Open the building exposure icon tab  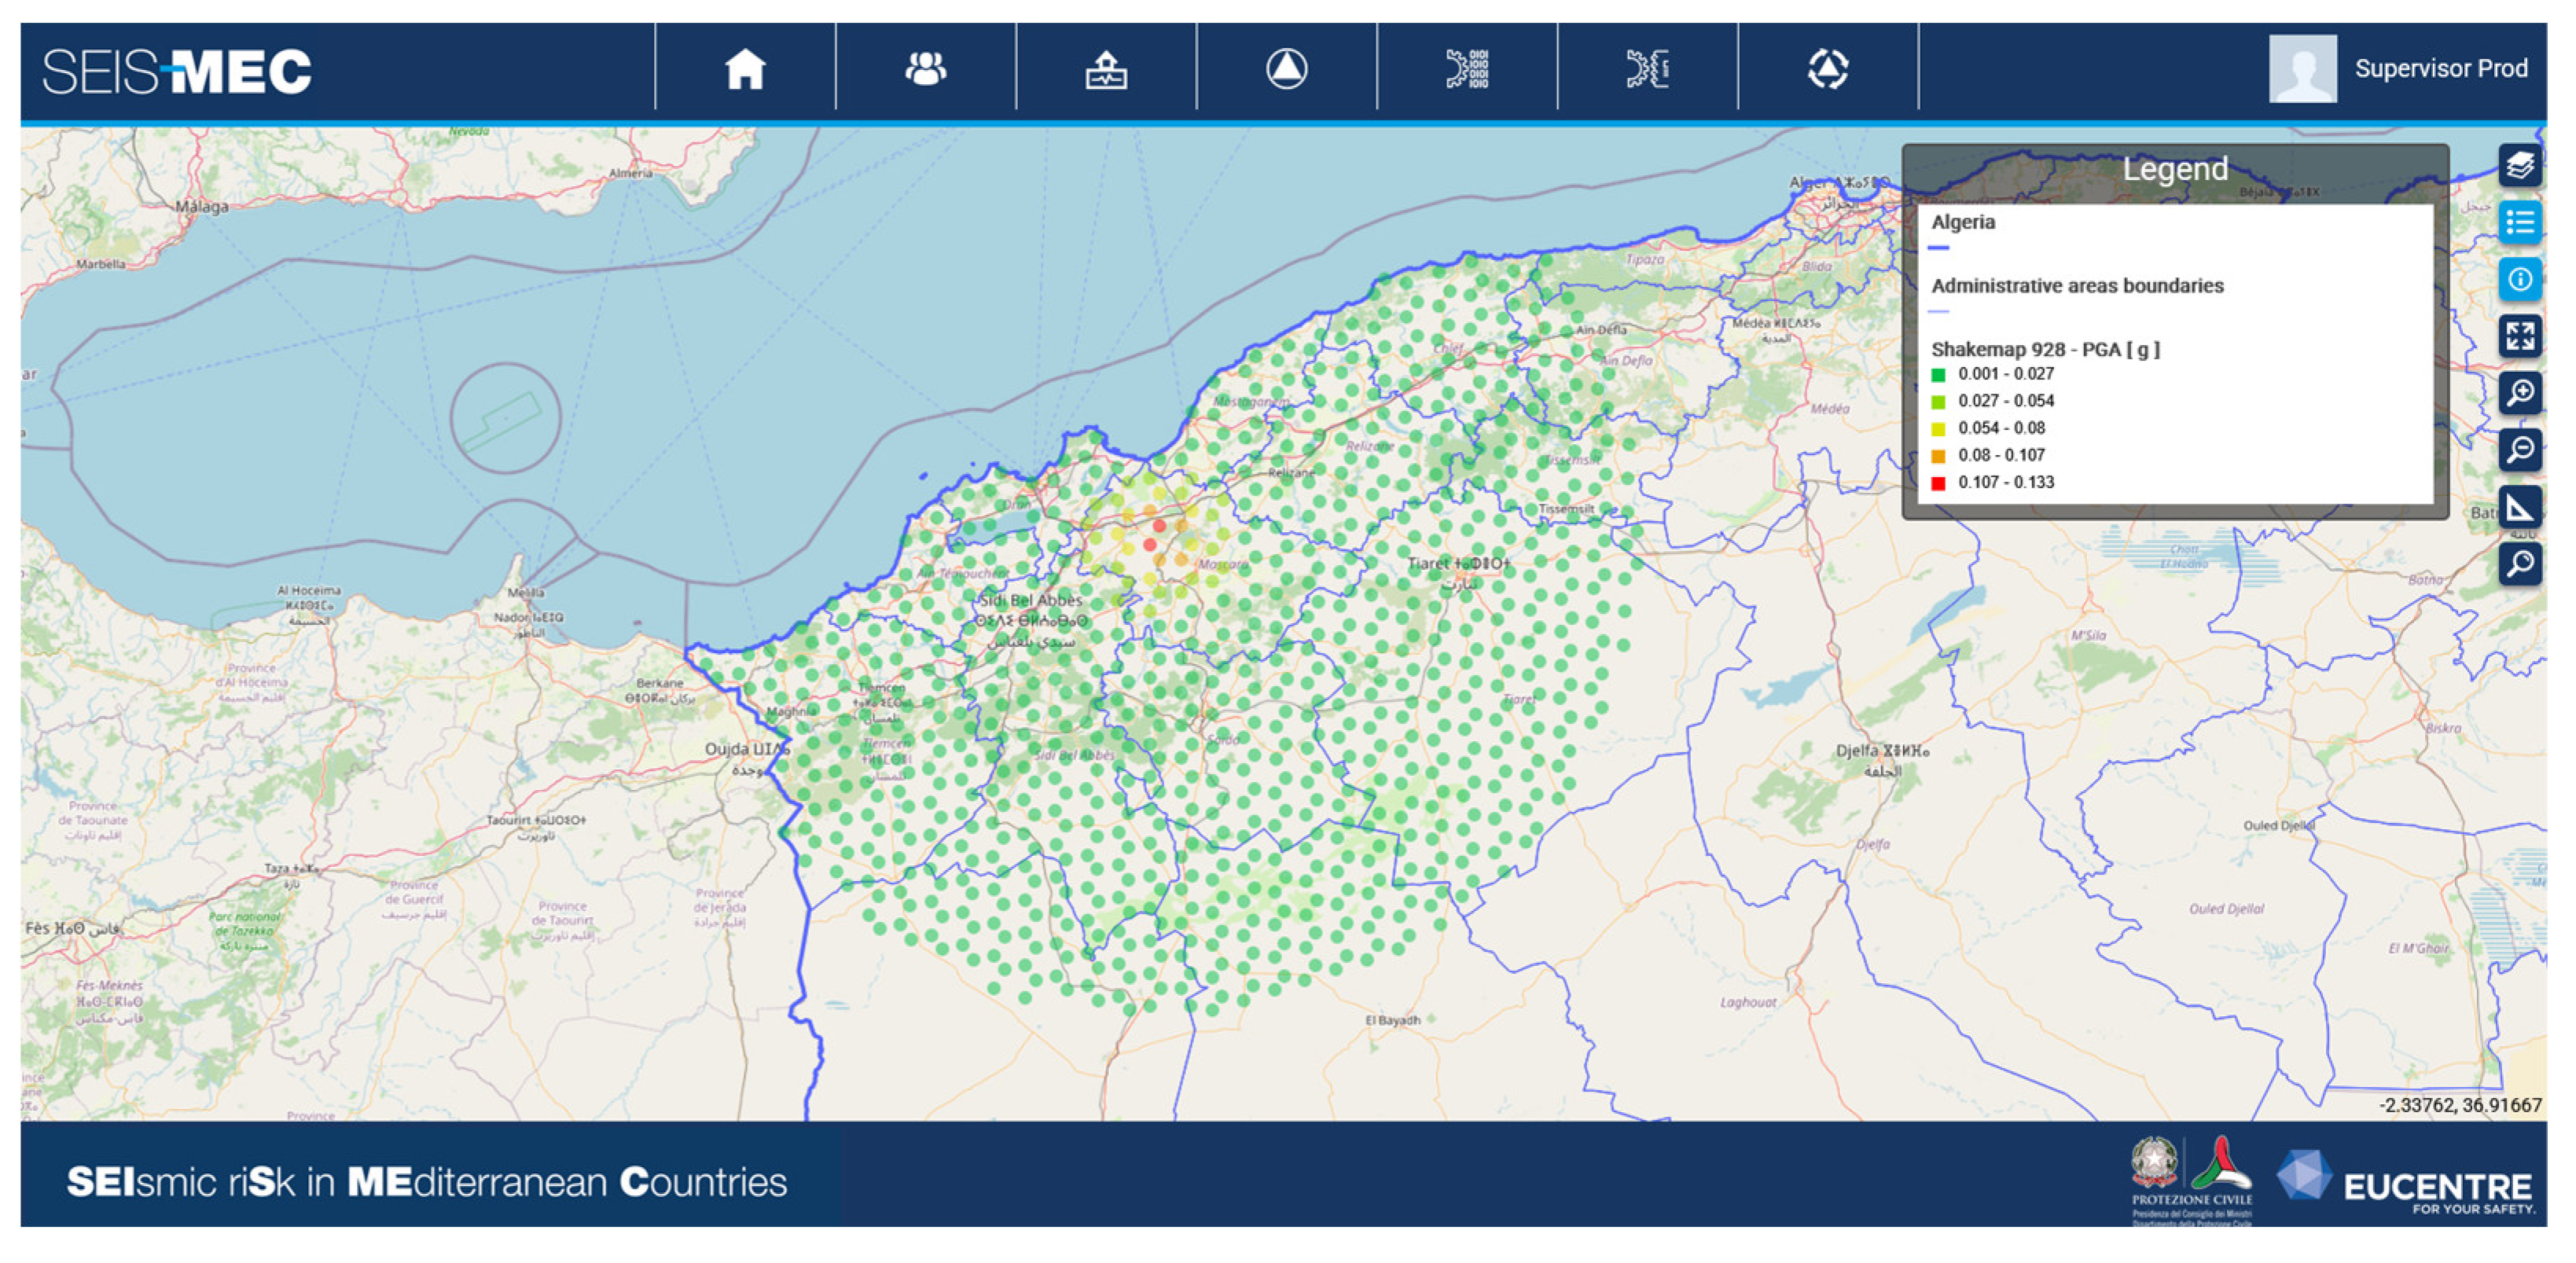tap(1106, 69)
